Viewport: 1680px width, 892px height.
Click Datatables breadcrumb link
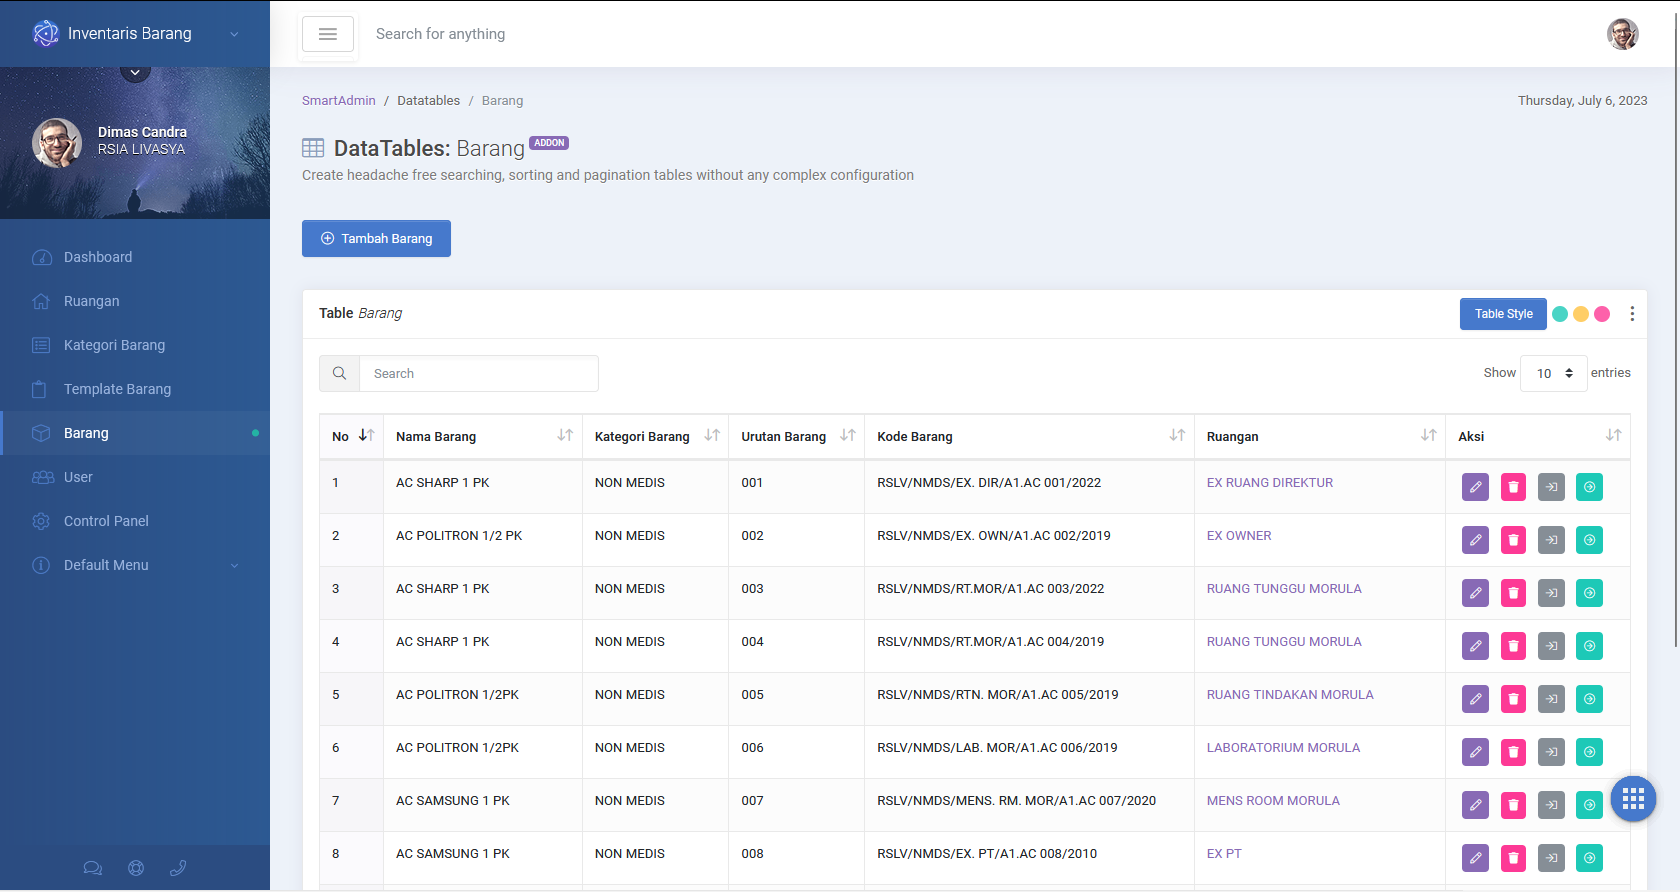pyautogui.click(x=429, y=101)
